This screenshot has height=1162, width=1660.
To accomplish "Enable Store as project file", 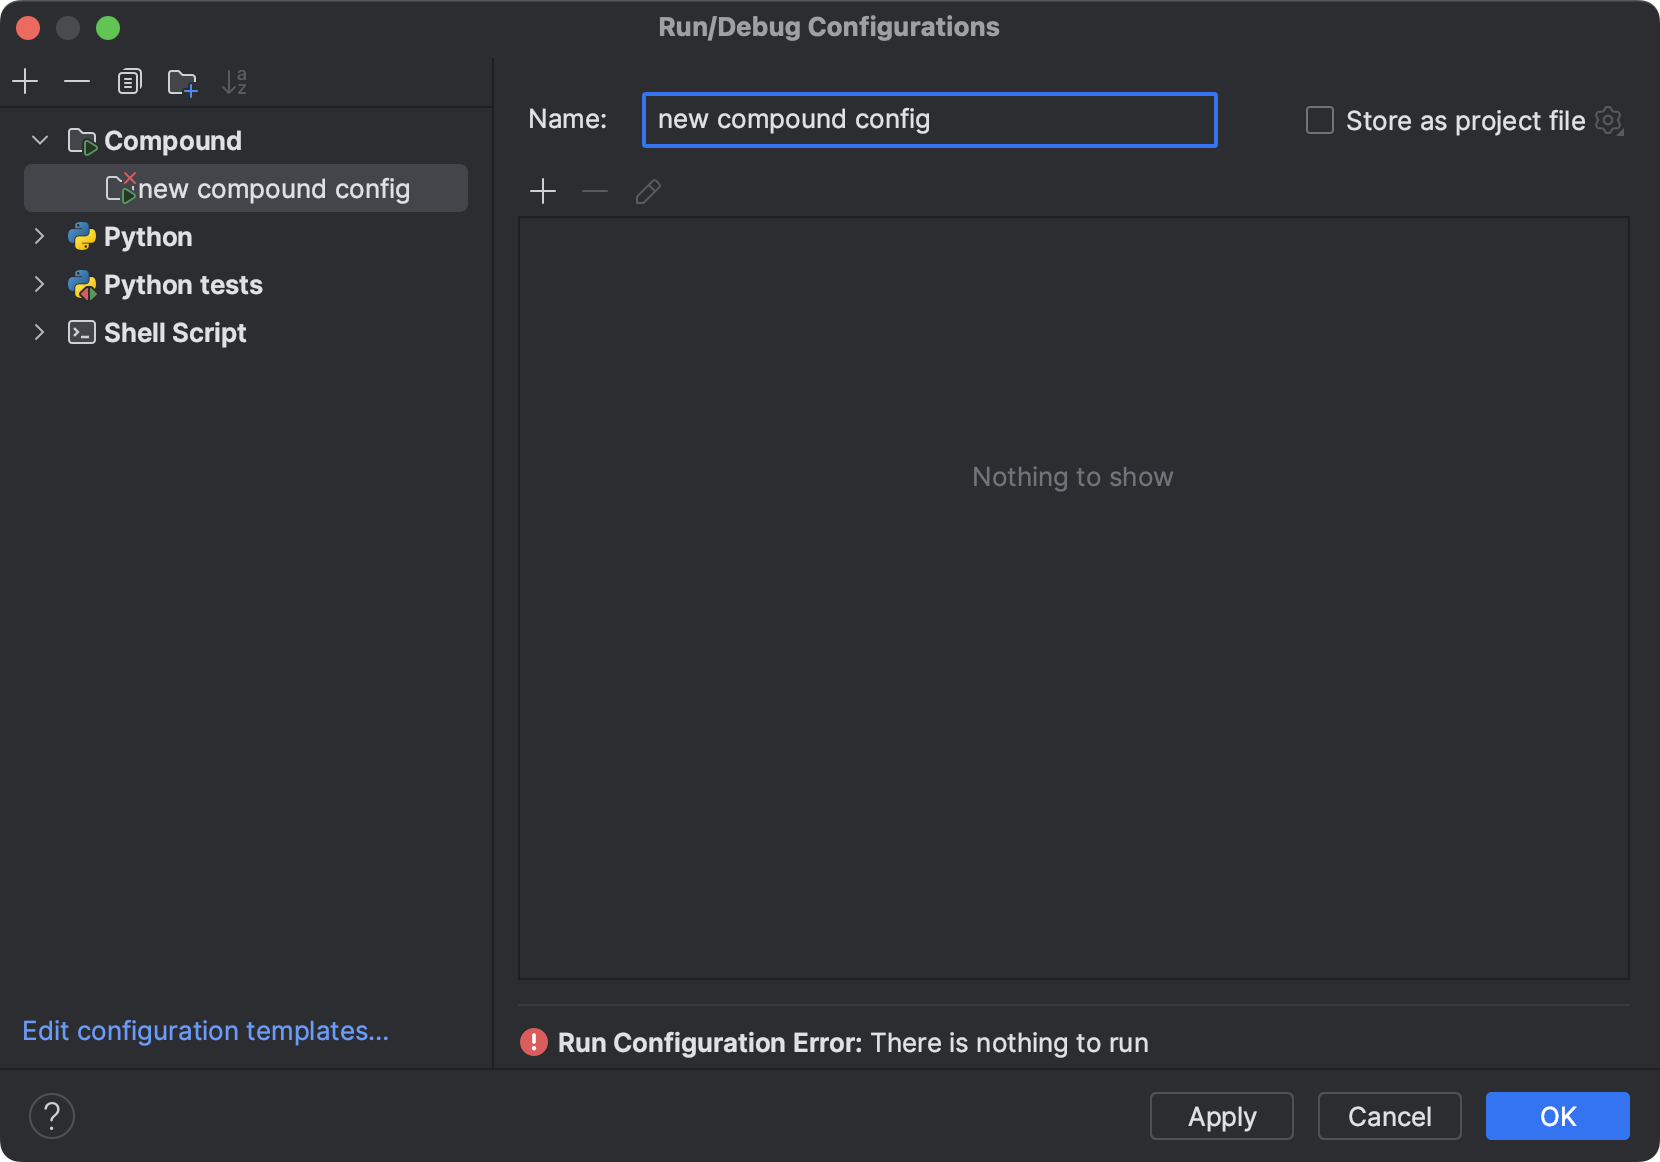I will tap(1319, 120).
